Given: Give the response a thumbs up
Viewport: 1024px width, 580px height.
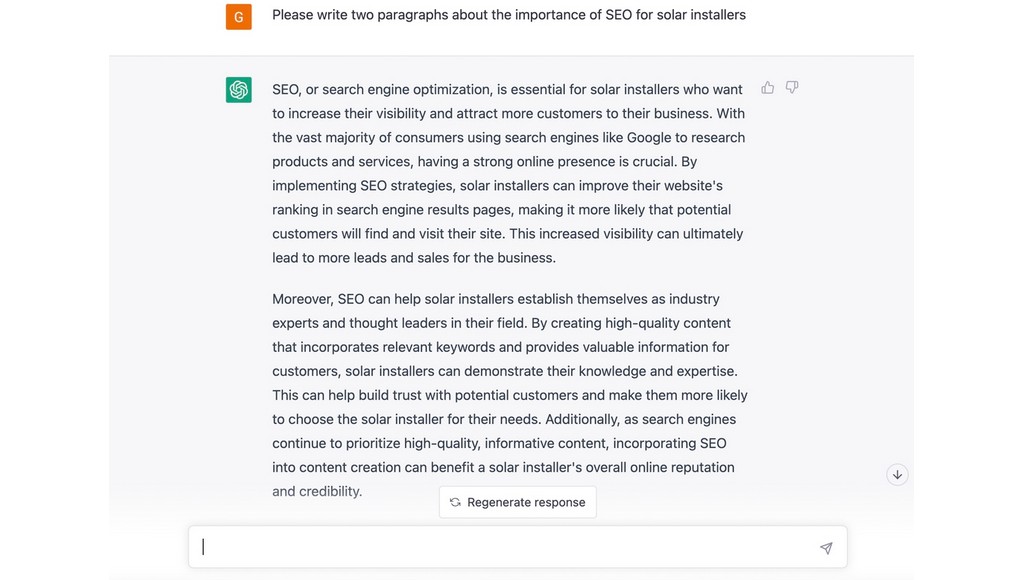Looking at the screenshot, I should pyautogui.click(x=767, y=88).
